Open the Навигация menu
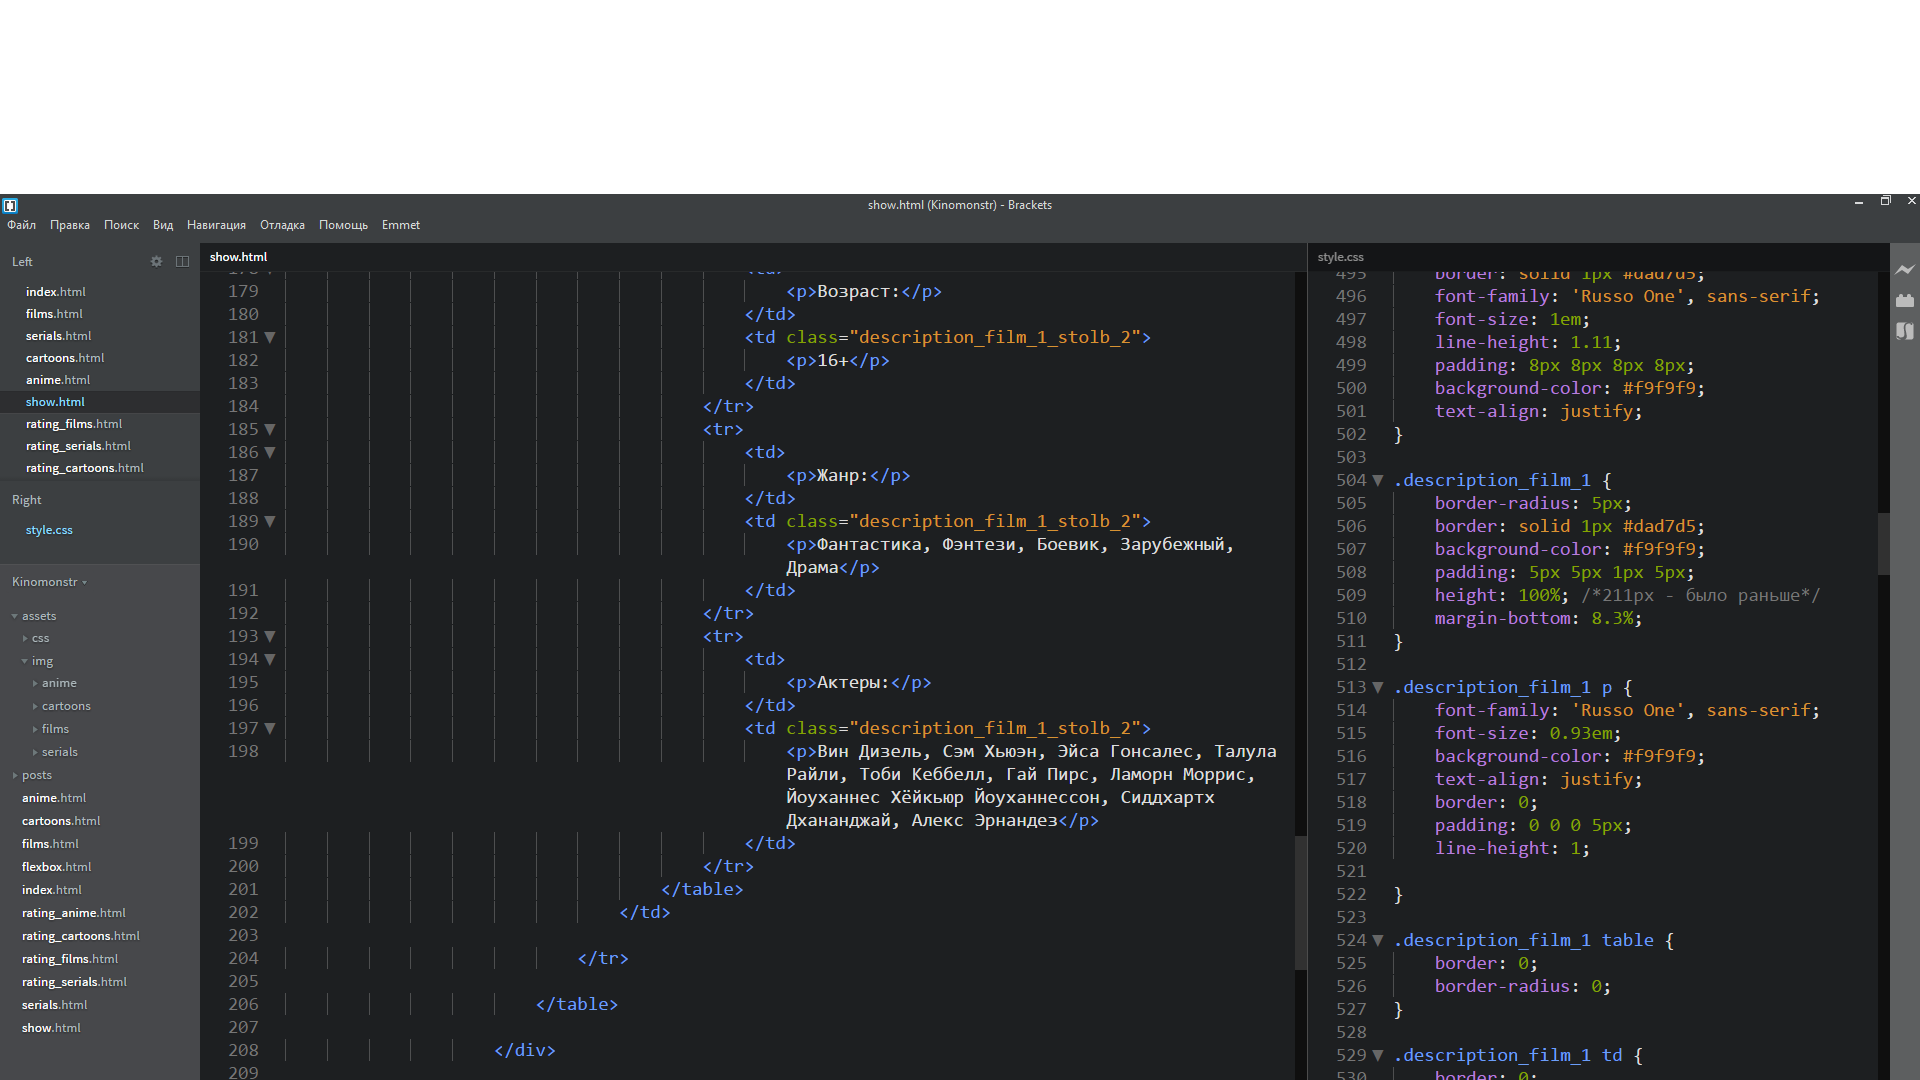 216,225
